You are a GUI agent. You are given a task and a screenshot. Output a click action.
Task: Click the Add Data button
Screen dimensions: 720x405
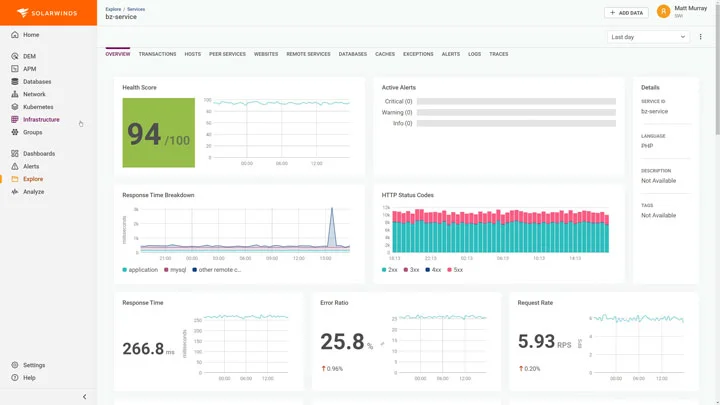point(625,12)
